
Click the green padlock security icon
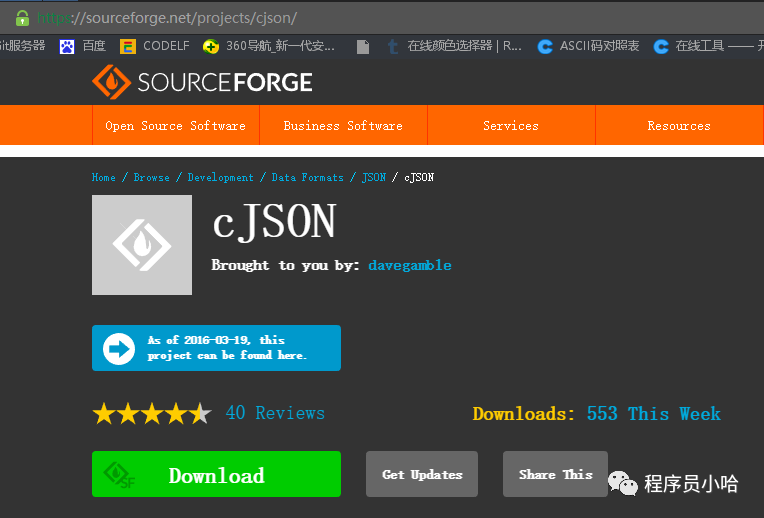tap(22, 18)
